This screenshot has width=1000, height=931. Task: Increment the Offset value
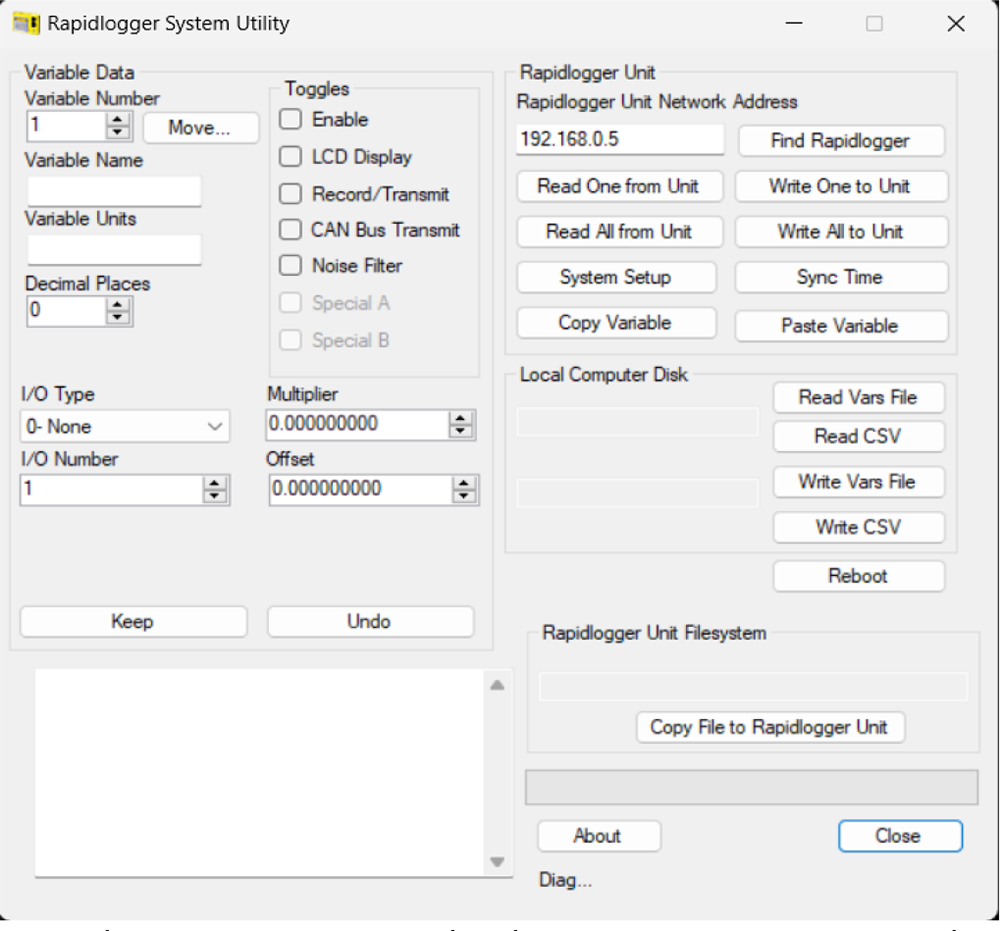click(464, 483)
